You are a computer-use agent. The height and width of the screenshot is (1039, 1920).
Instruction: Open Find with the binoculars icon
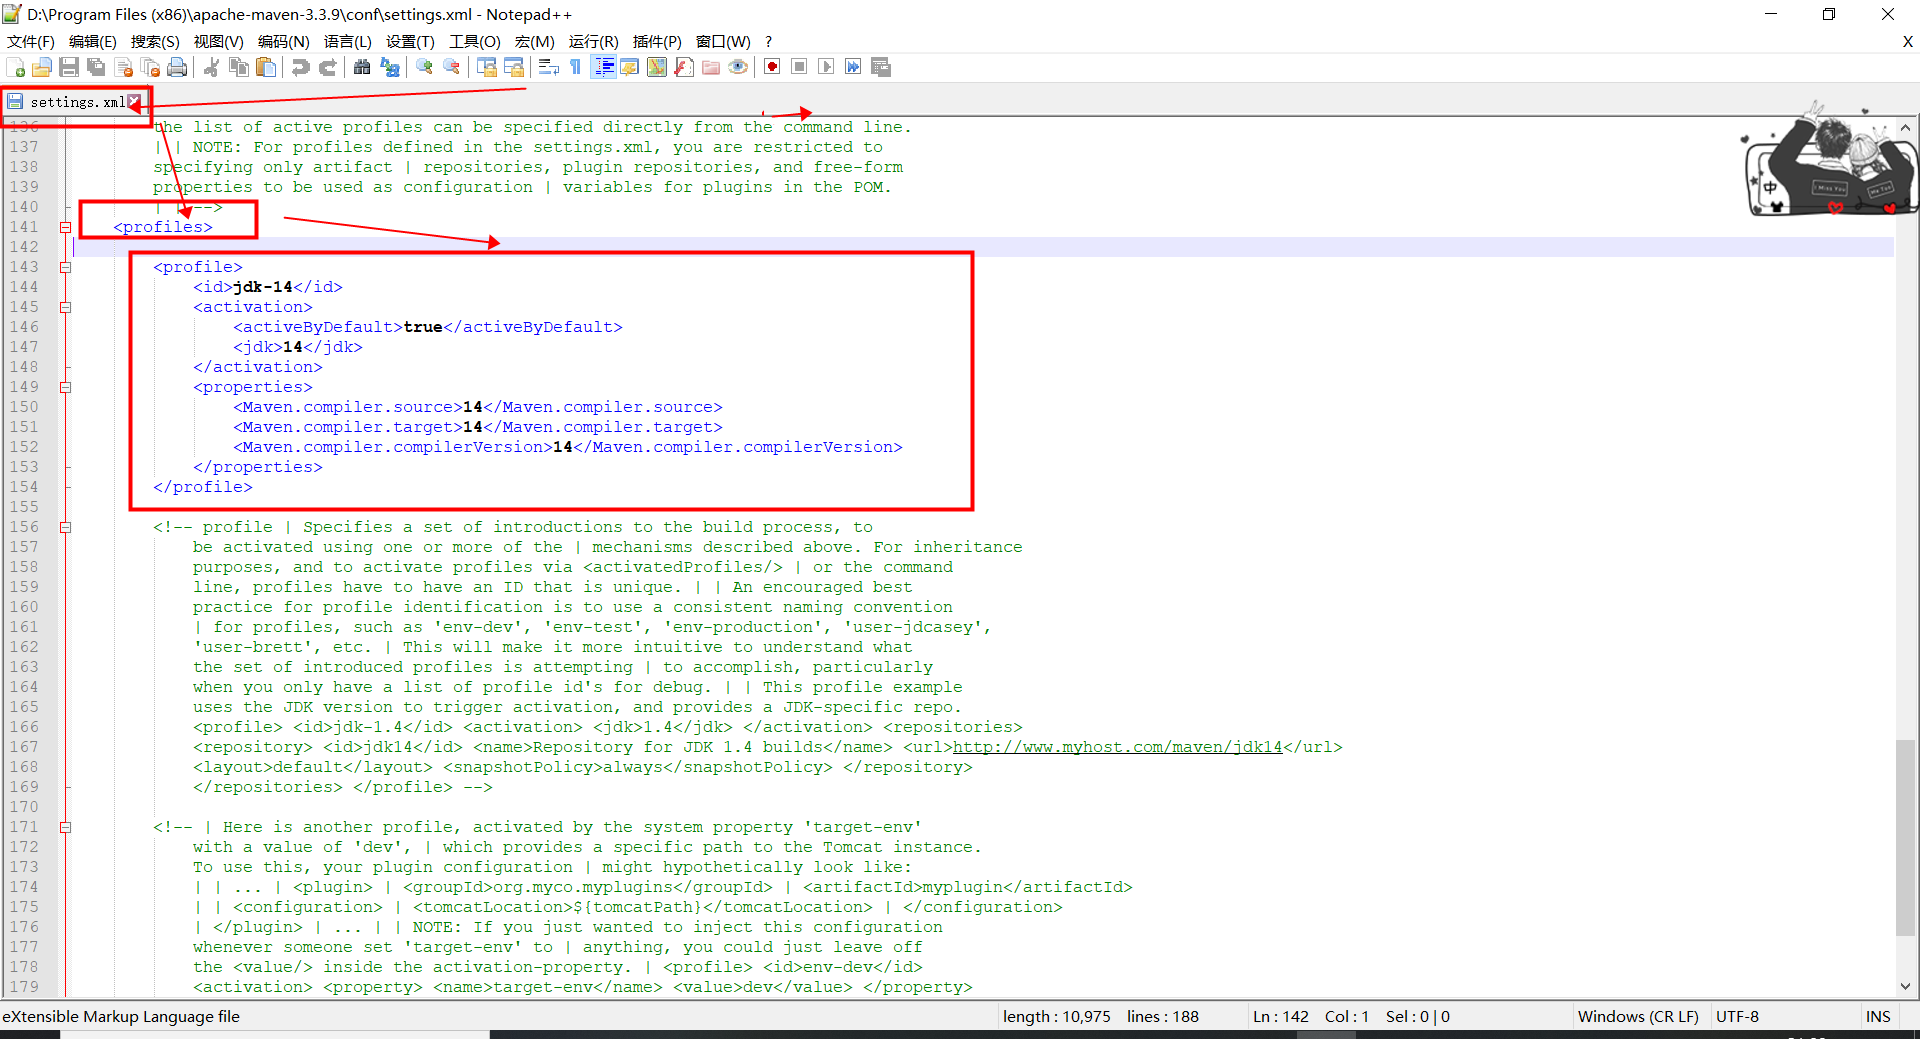(x=362, y=67)
